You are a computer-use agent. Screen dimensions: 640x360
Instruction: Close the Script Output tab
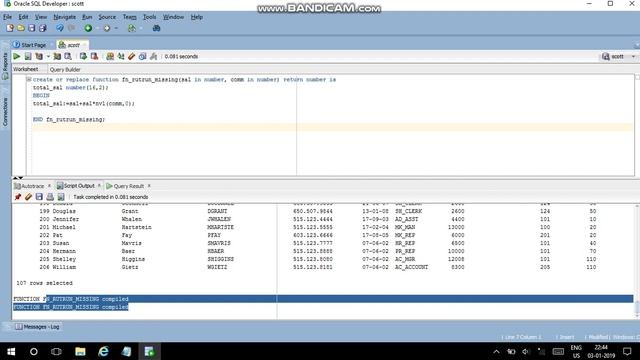click(99, 186)
